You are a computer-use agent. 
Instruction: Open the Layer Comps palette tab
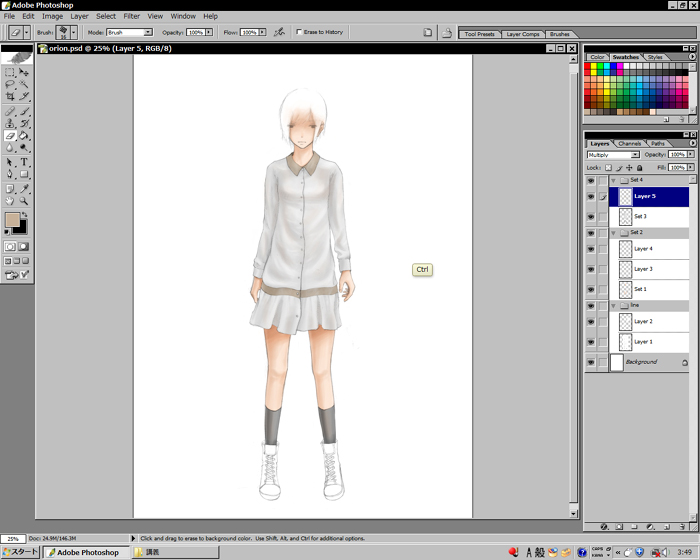pos(521,34)
